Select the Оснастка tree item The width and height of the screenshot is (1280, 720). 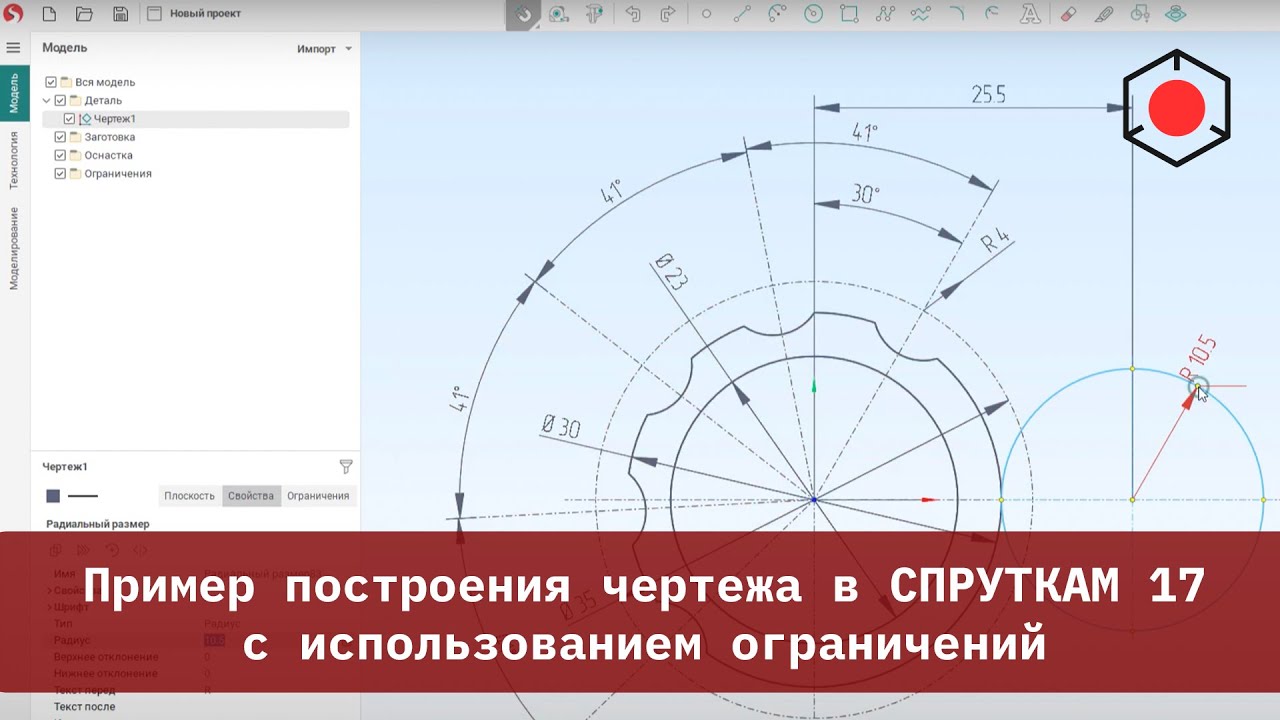108,155
